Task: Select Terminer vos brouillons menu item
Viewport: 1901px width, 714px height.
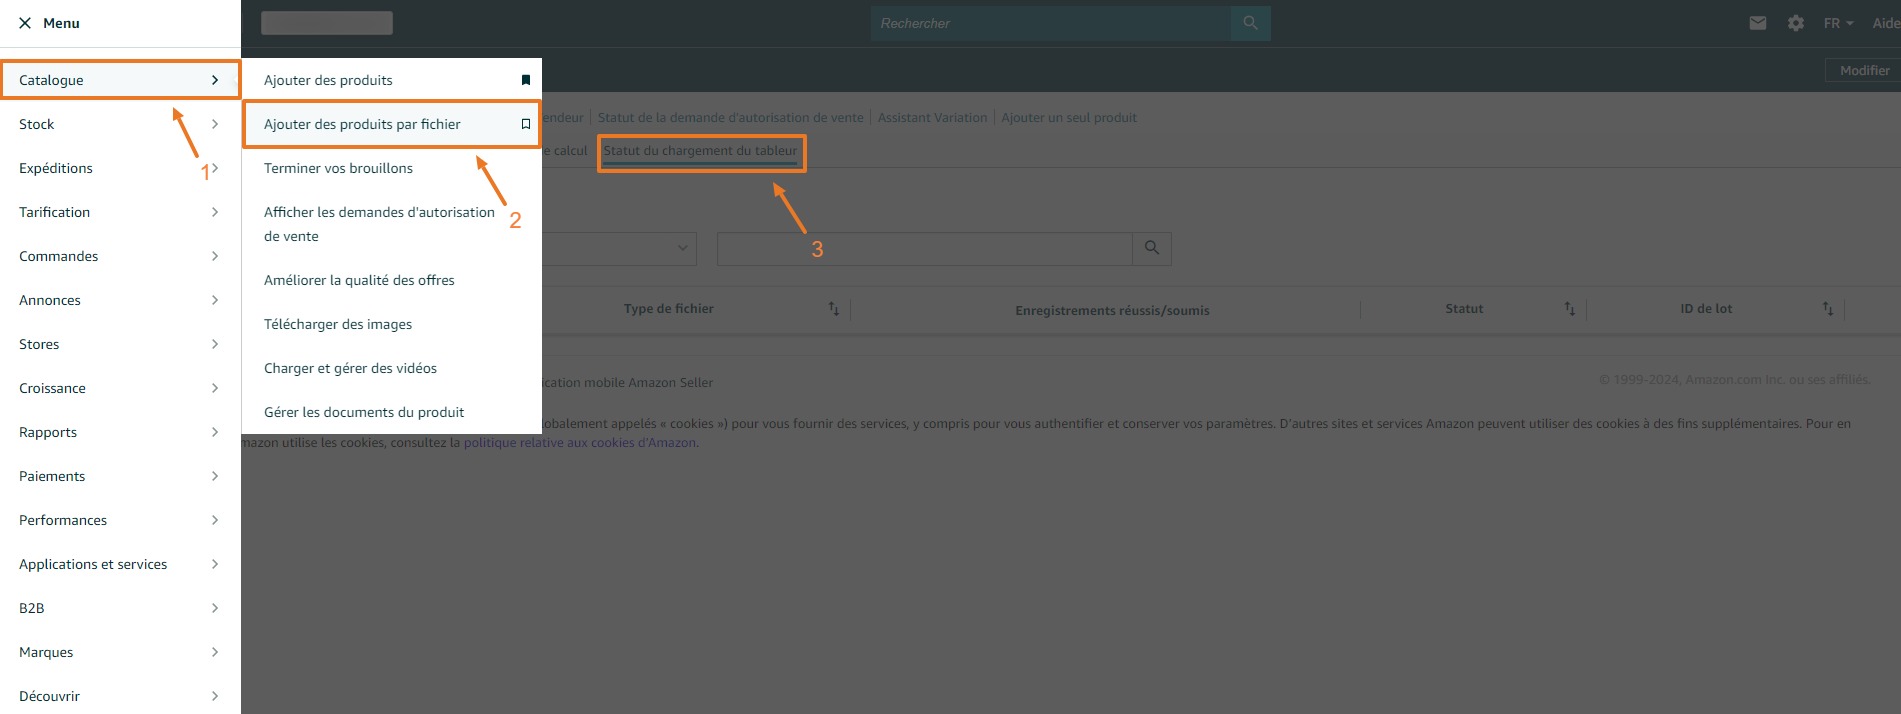Action: (x=338, y=168)
